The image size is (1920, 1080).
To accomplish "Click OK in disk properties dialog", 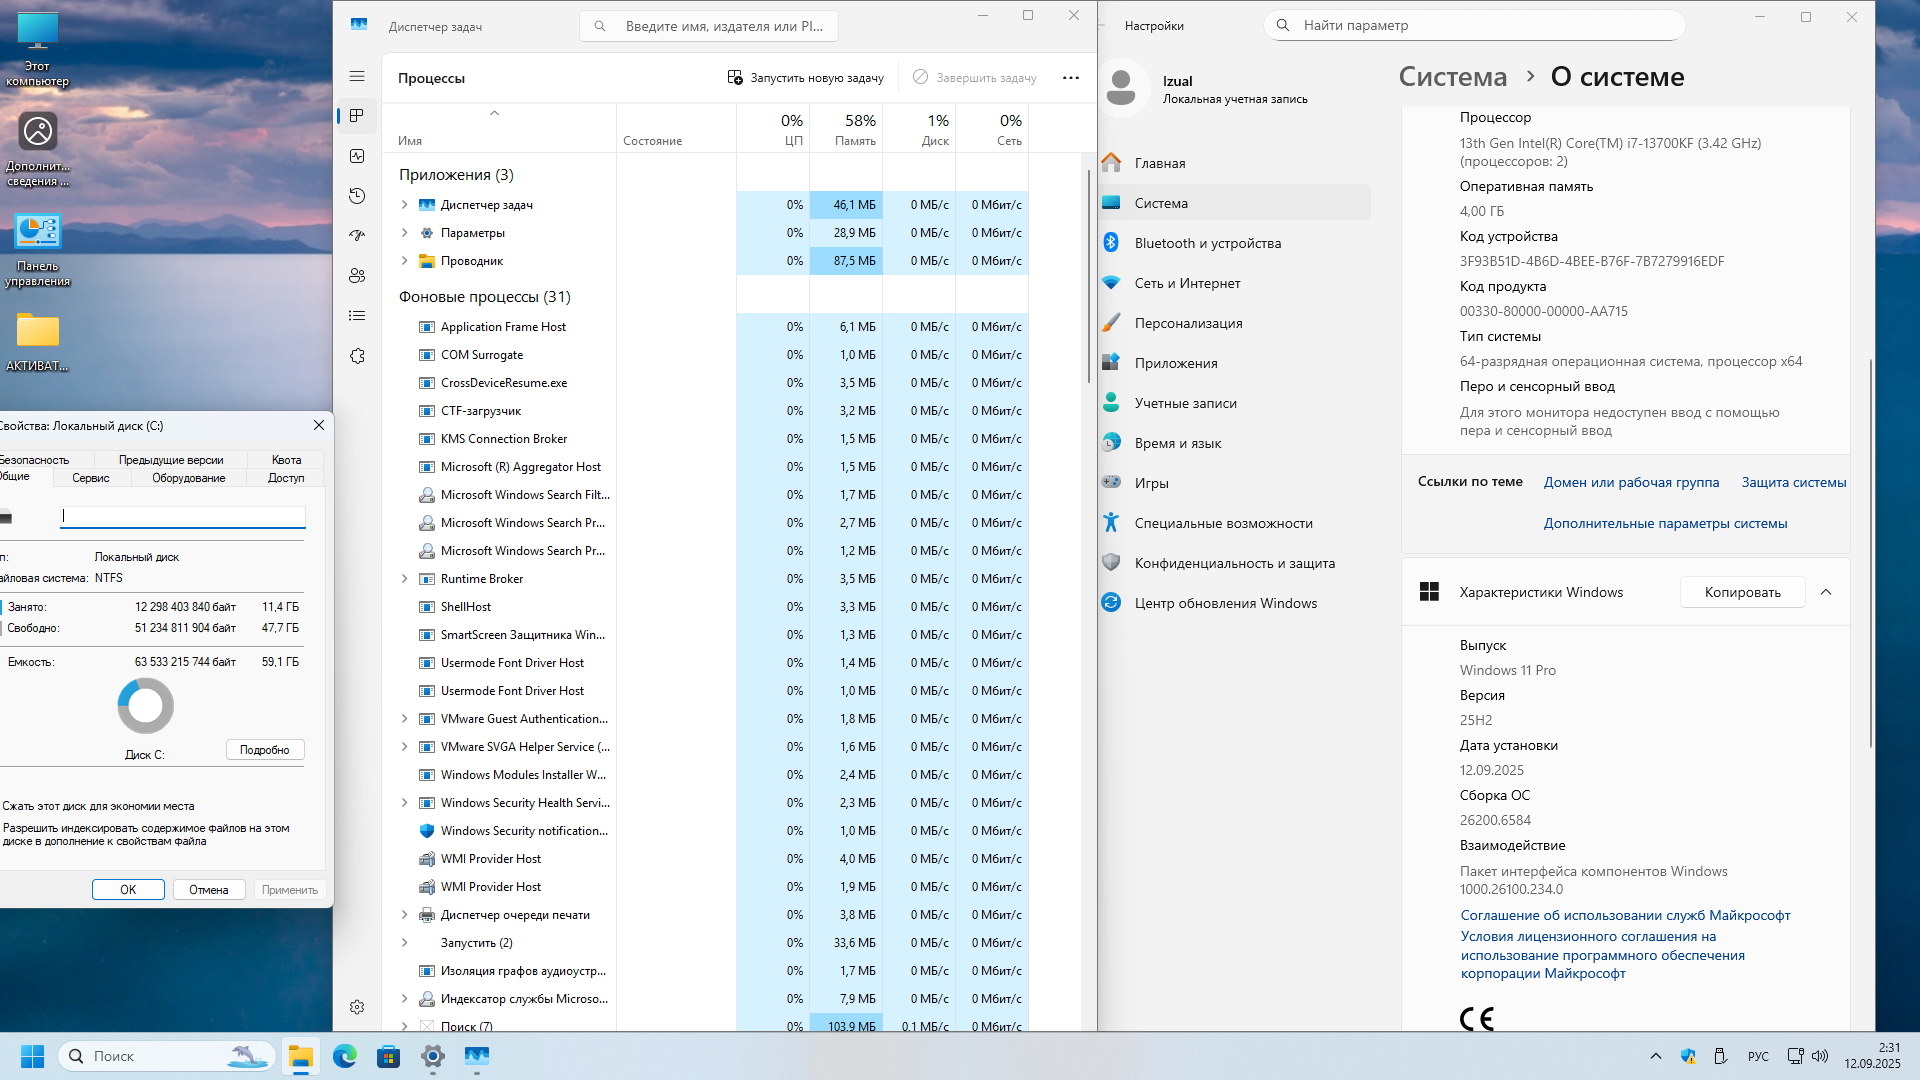I will [128, 890].
